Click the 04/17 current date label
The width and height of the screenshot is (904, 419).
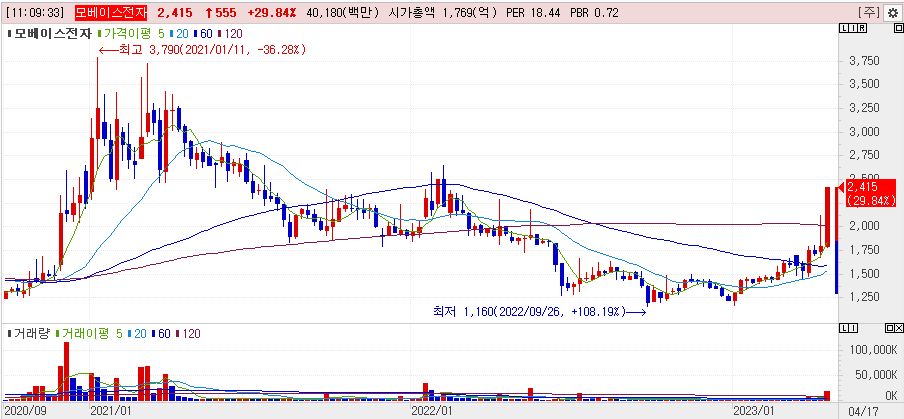tap(863, 410)
